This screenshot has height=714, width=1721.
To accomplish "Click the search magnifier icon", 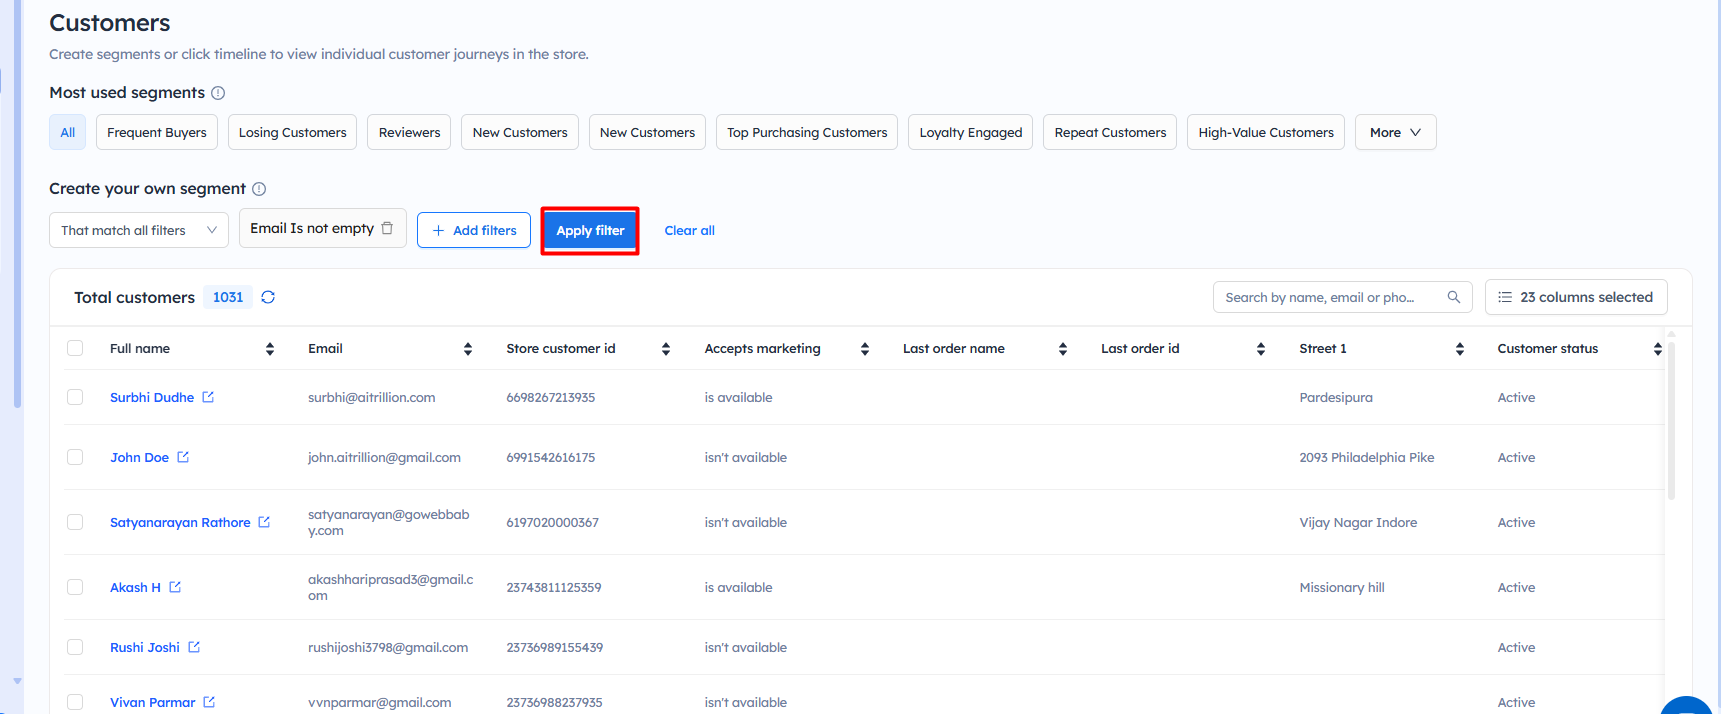I will coord(1454,297).
